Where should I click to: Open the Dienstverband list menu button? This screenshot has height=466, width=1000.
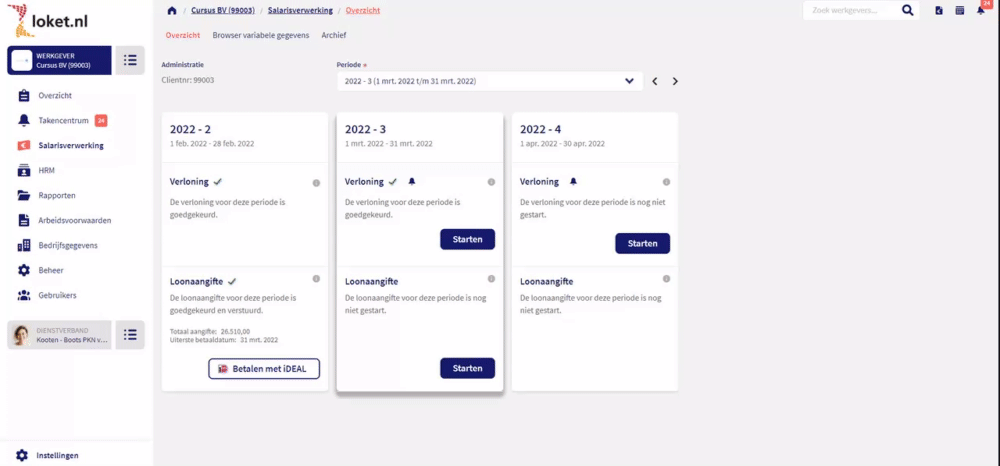tap(130, 335)
